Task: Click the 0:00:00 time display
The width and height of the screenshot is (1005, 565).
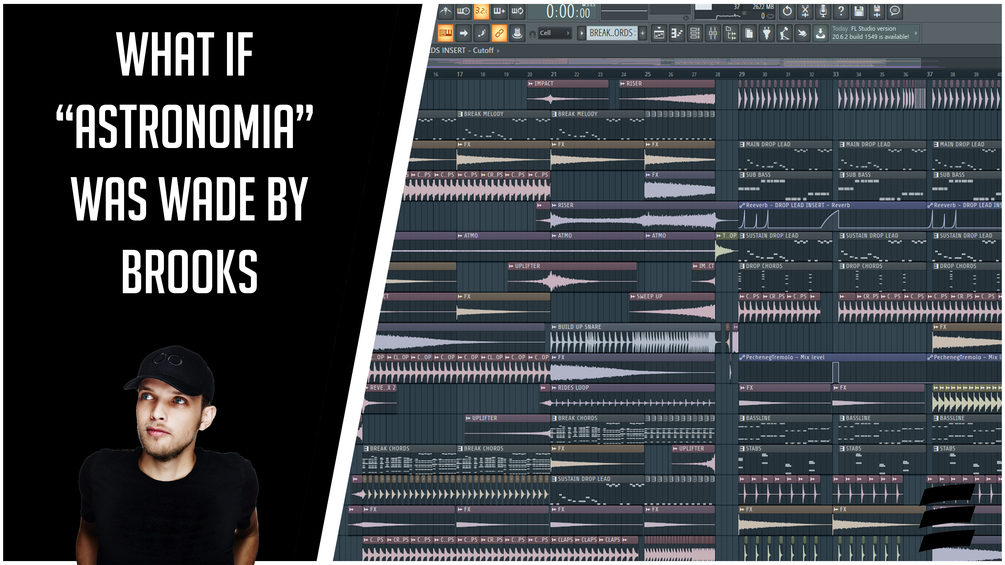Action: (568, 12)
